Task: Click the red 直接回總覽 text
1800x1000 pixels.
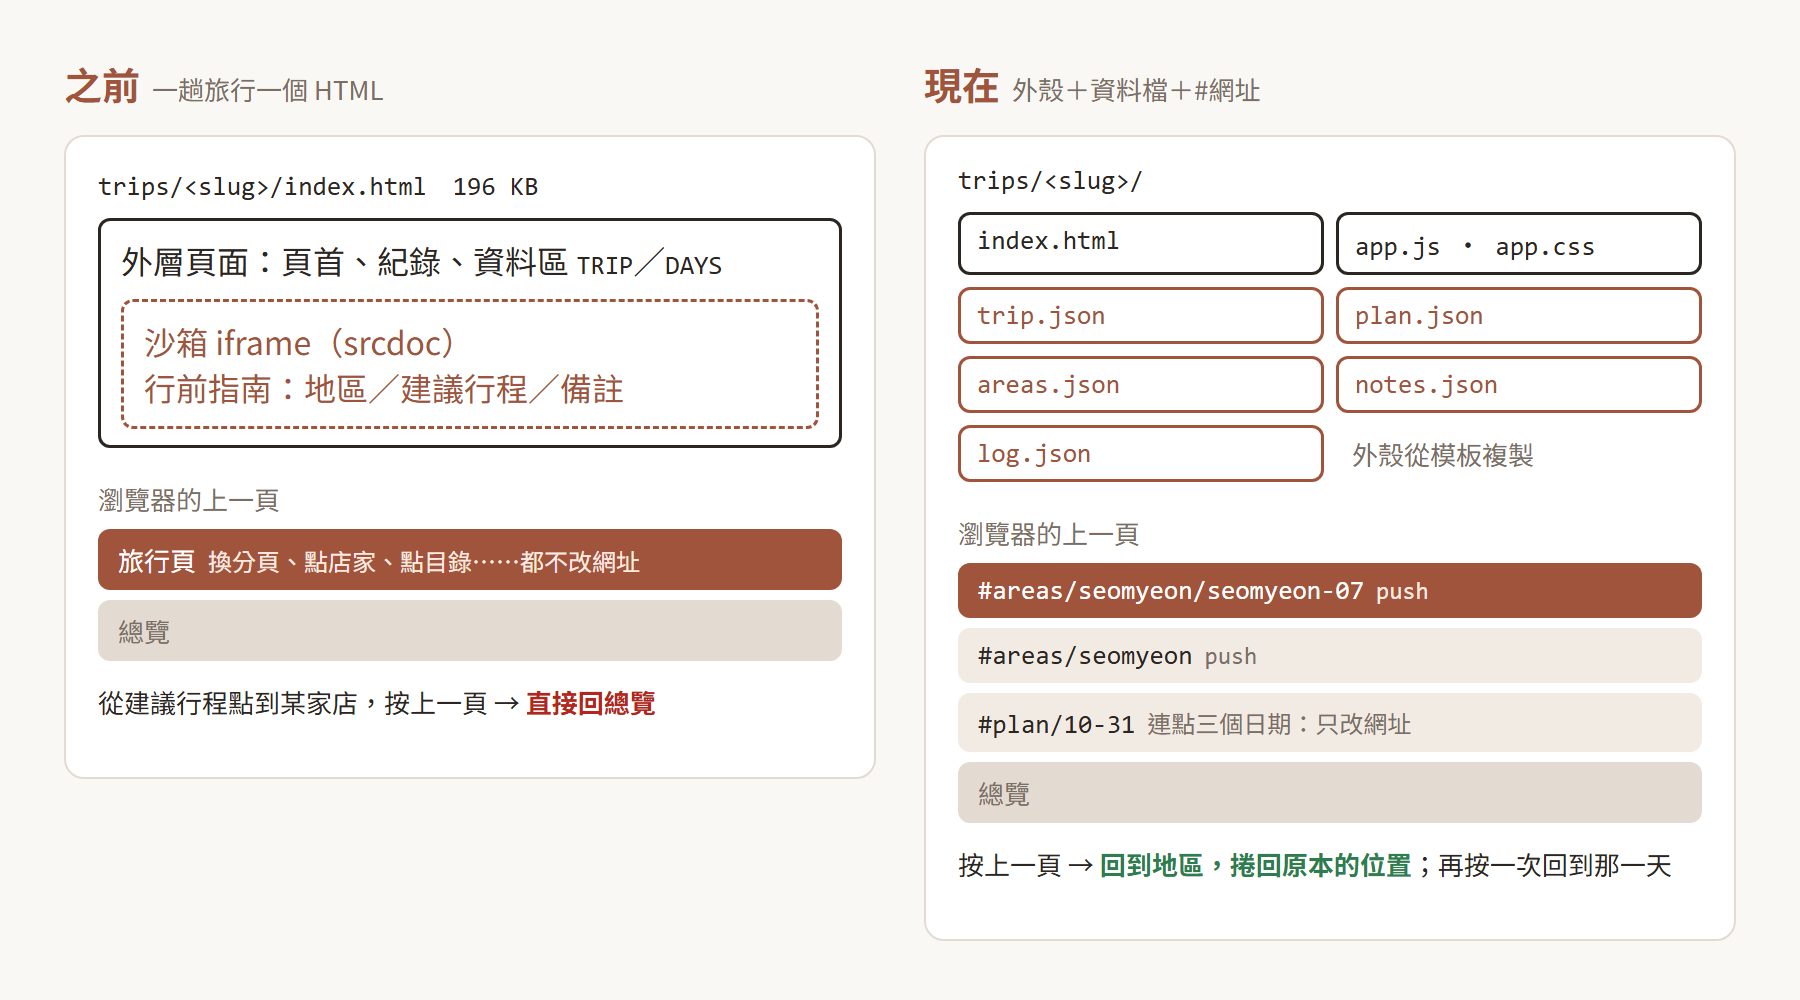Action: pos(590,704)
